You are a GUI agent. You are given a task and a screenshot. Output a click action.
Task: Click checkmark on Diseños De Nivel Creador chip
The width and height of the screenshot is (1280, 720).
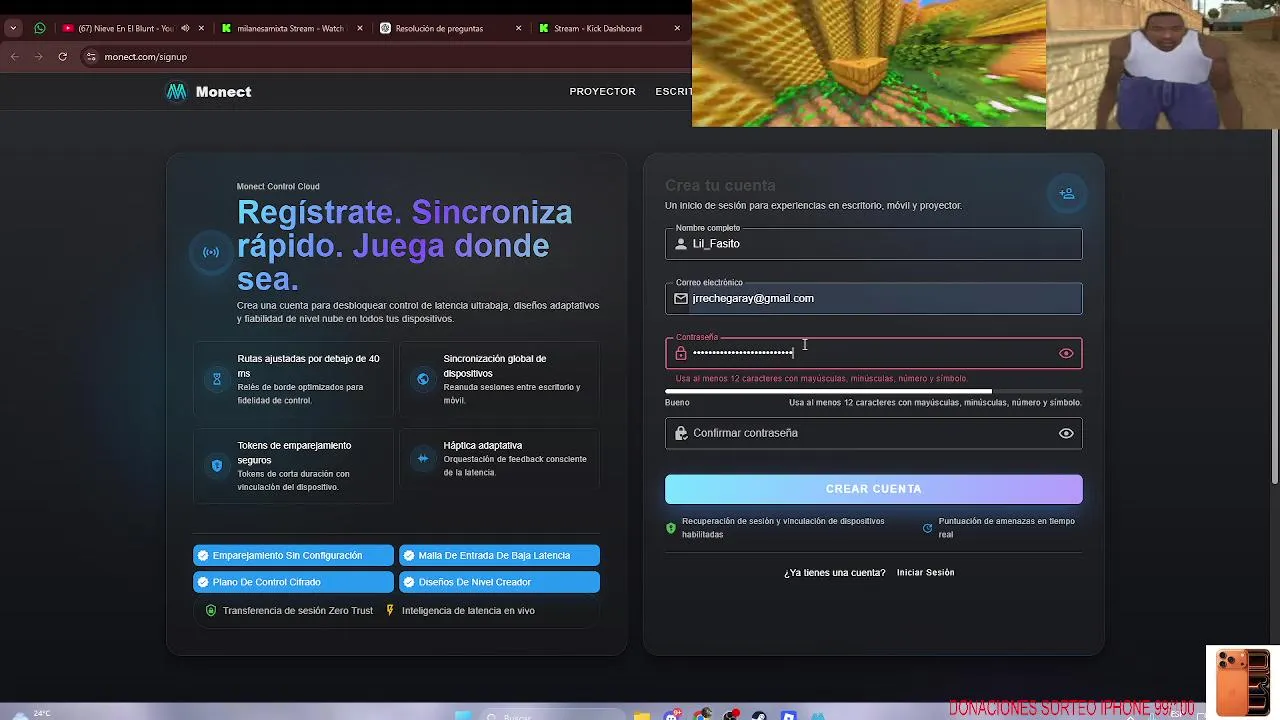click(409, 582)
